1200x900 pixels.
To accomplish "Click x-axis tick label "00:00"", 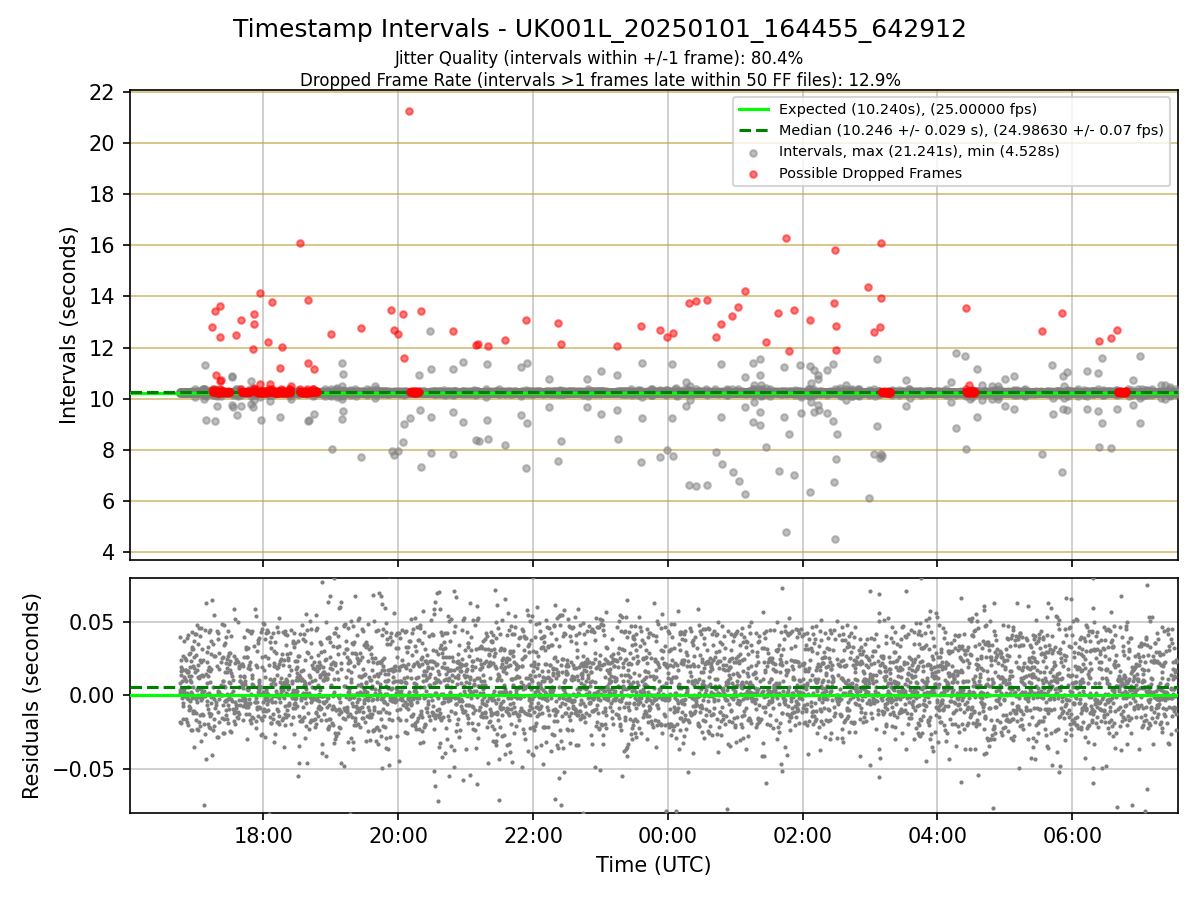I will (x=667, y=836).
